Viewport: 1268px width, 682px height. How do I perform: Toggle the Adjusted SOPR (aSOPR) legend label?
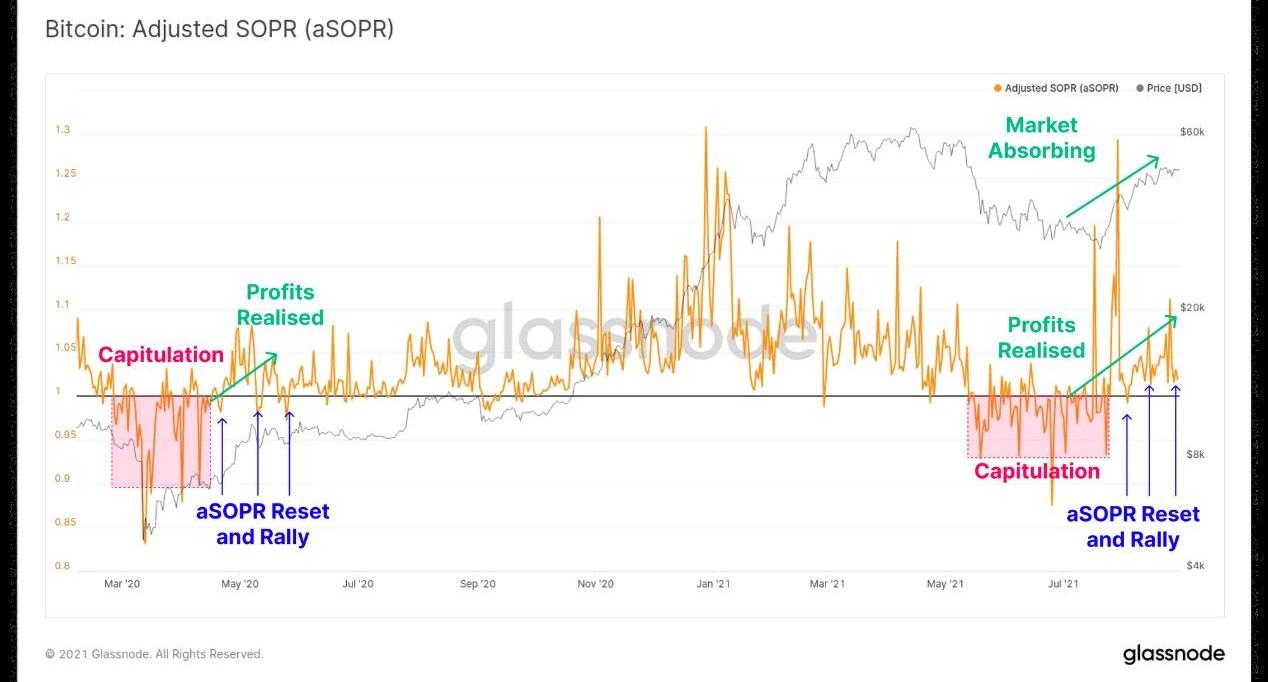pos(1061,89)
